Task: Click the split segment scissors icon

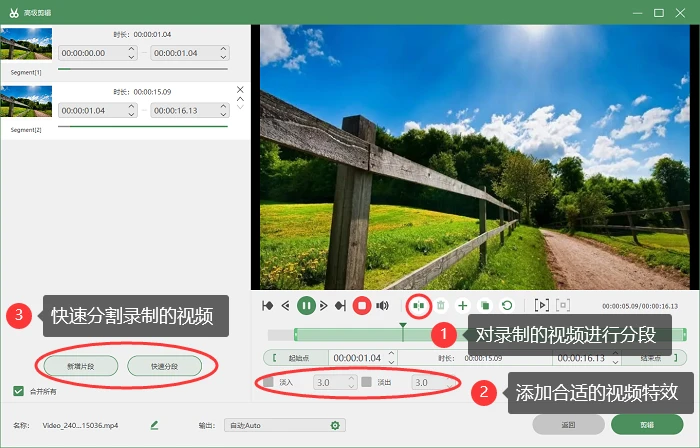Action: tap(418, 306)
